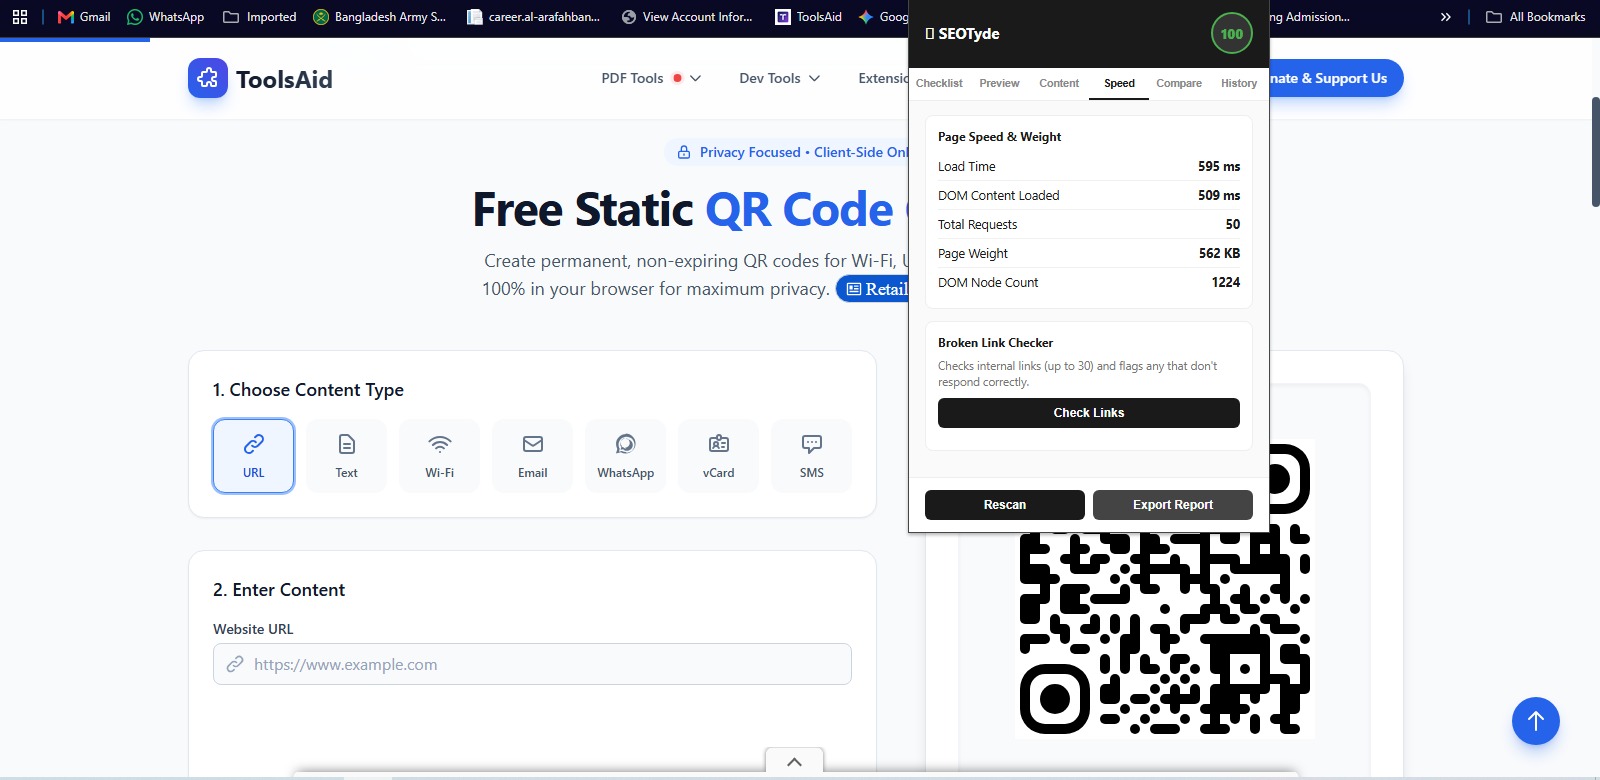Click the generated QR code image

click(1164, 588)
